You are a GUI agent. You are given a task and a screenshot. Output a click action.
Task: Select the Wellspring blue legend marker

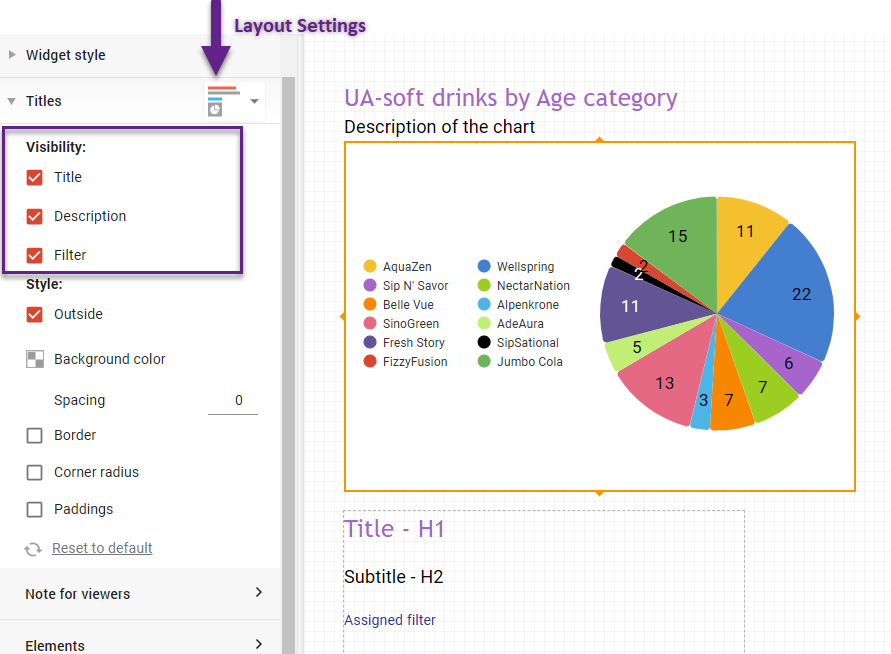pos(483,267)
